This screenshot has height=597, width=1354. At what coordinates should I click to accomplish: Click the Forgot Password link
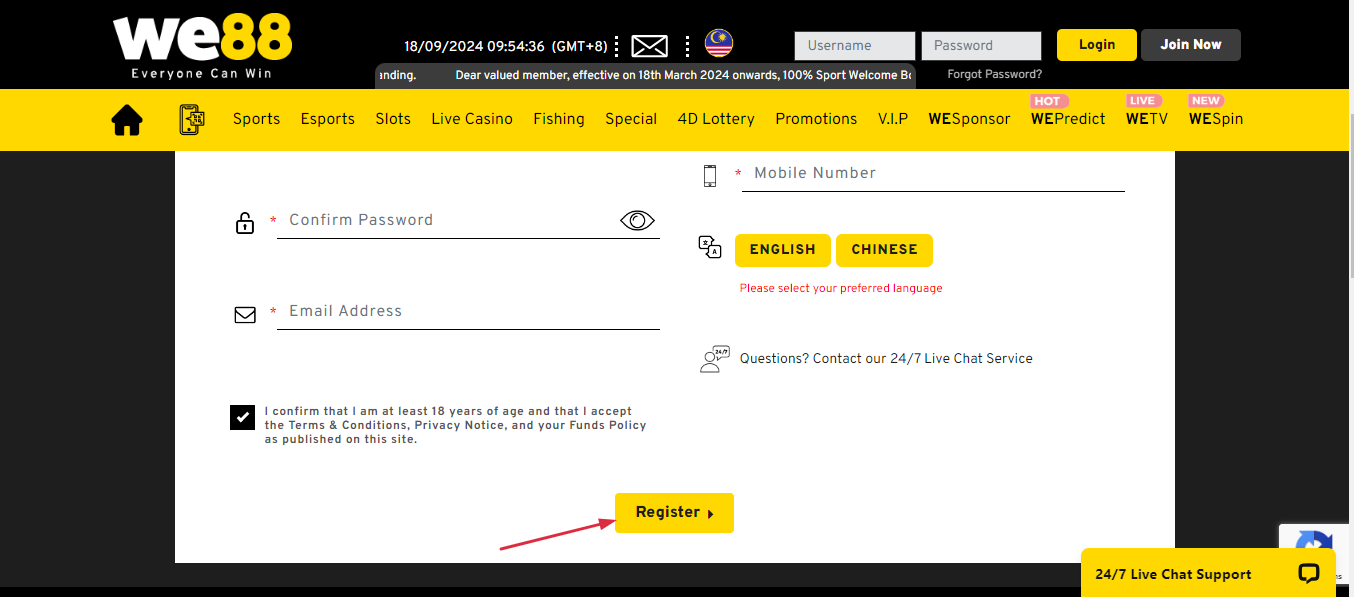[994, 74]
